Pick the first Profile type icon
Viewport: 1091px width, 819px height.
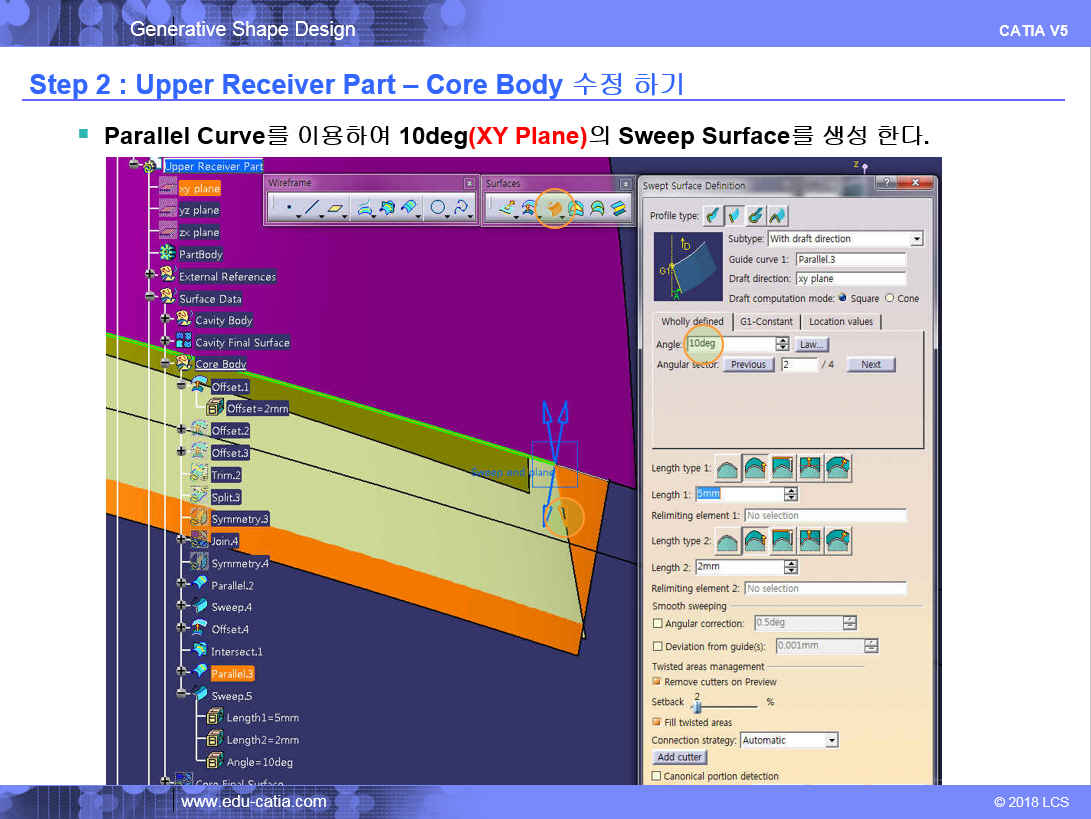712,215
